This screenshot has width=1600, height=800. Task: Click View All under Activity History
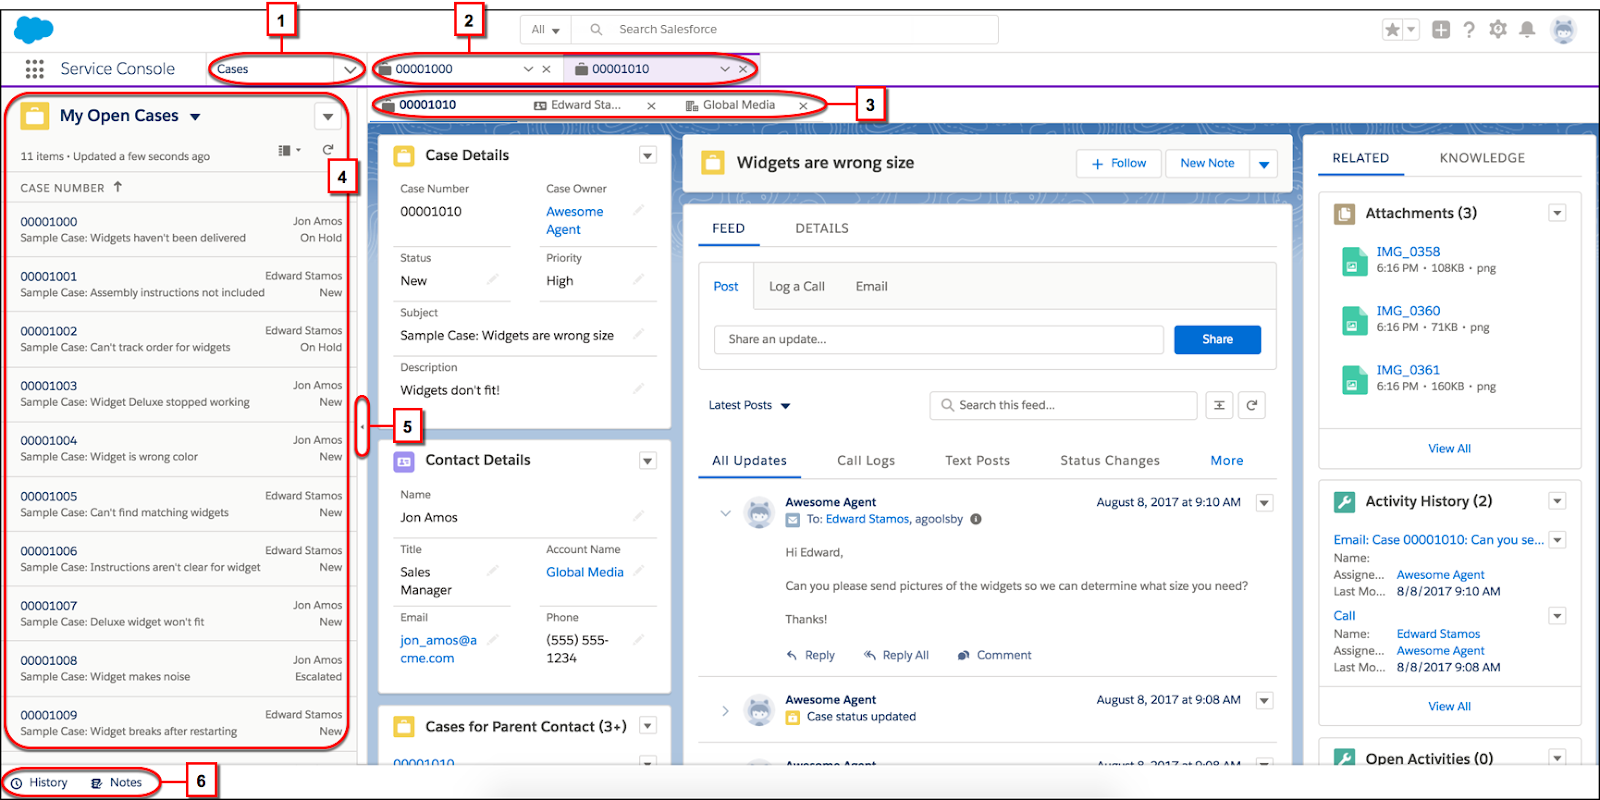(1449, 706)
